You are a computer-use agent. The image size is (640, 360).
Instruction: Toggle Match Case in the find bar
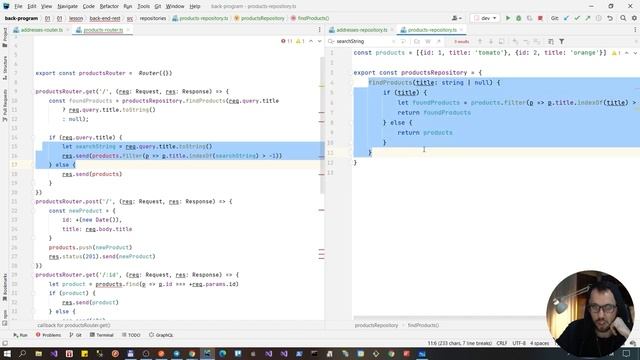[417, 41]
